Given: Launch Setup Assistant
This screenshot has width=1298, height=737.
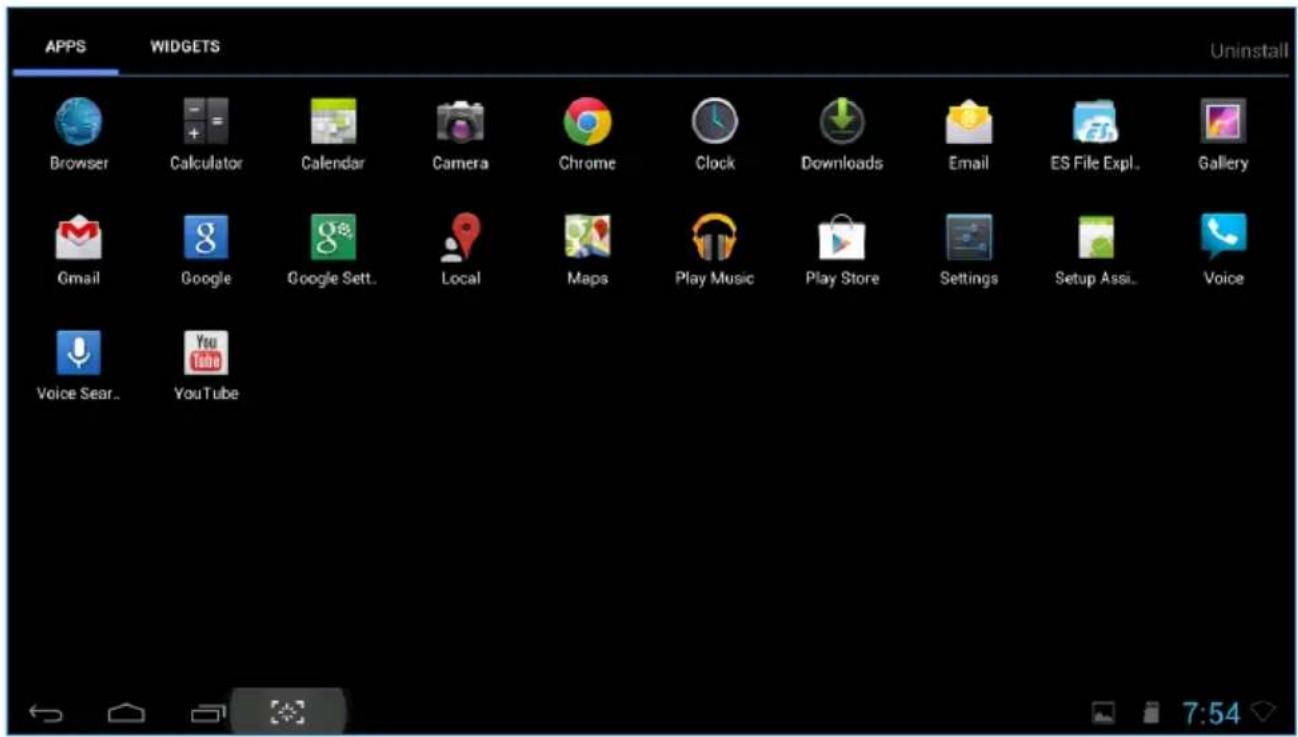Looking at the screenshot, I should [x=1095, y=251].
